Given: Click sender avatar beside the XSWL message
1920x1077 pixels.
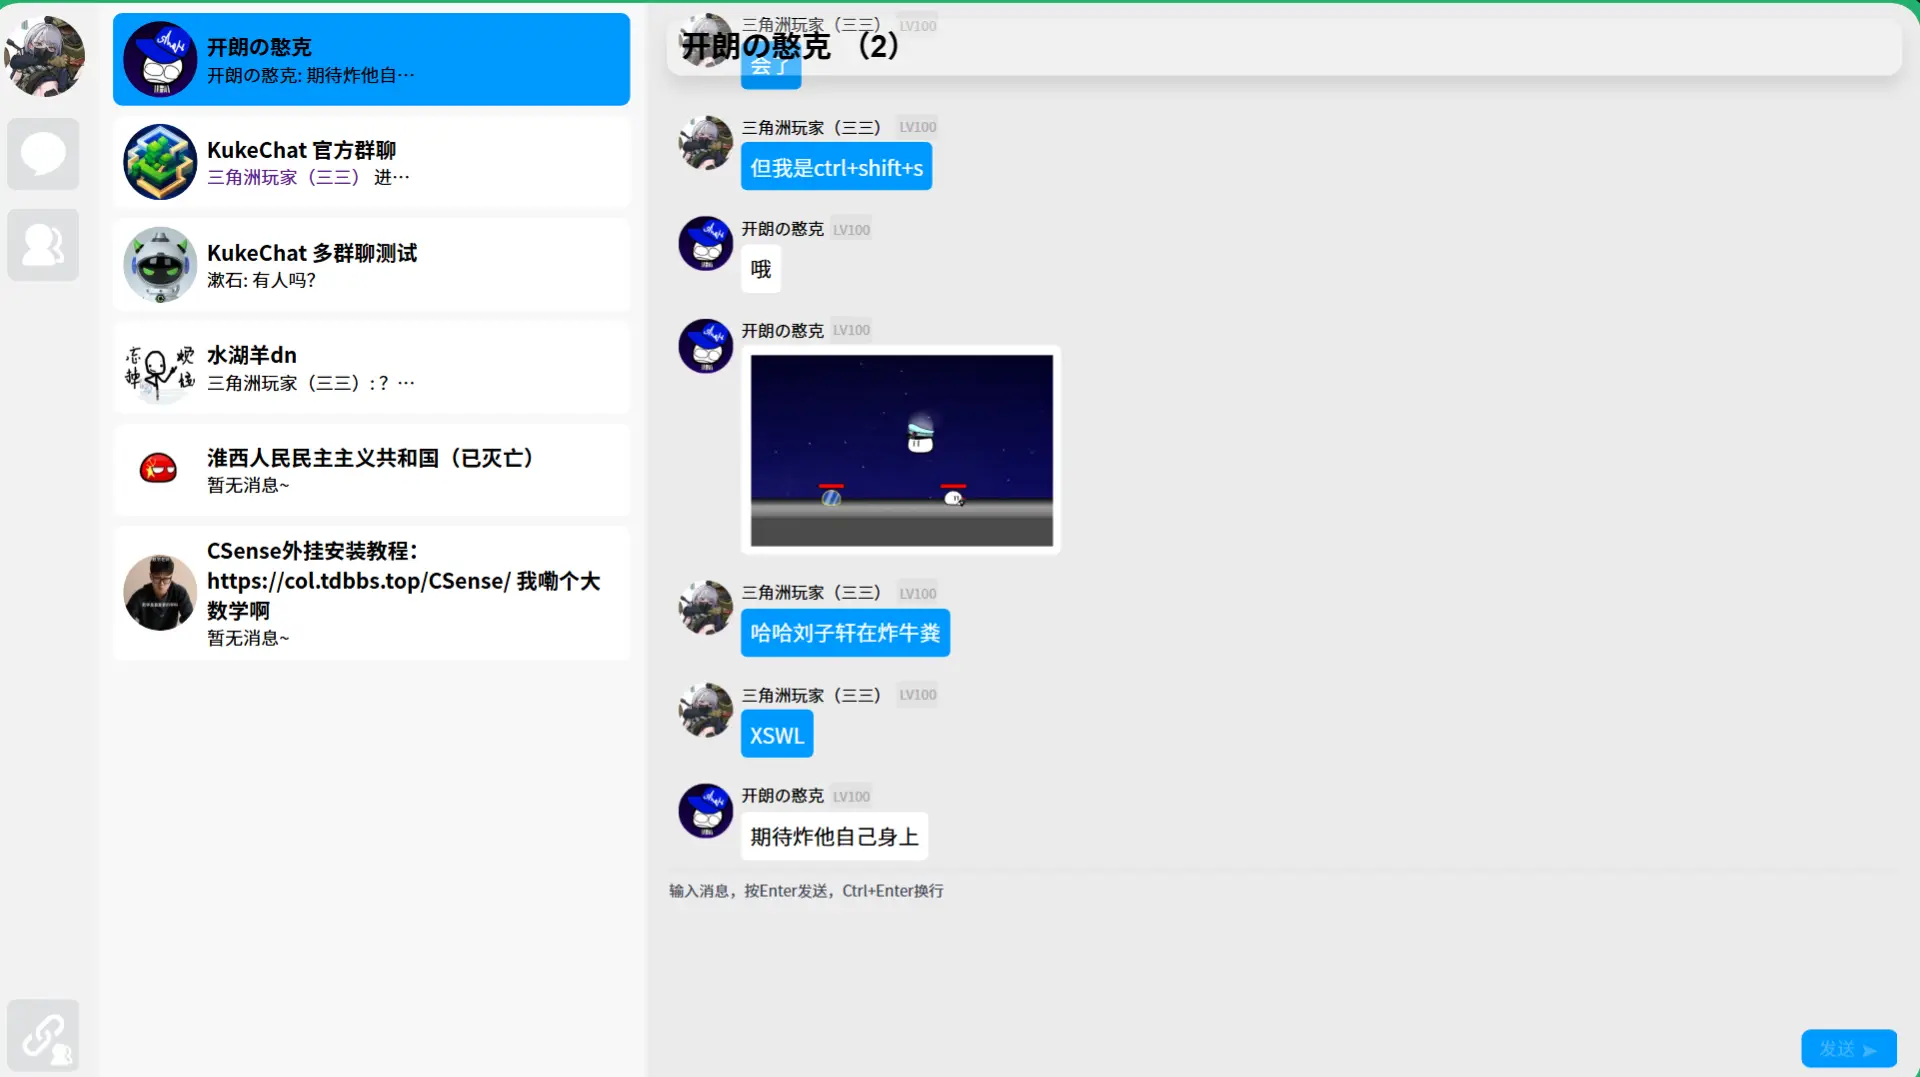Looking at the screenshot, I should 706,710.
